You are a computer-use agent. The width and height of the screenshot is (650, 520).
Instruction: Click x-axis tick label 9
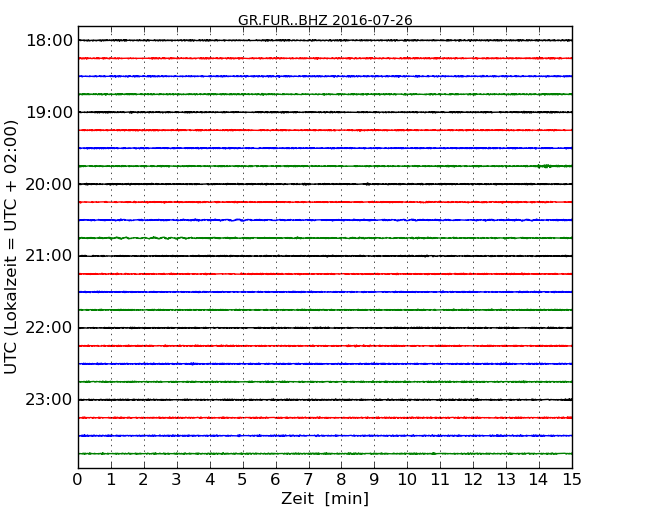point(374,480)
